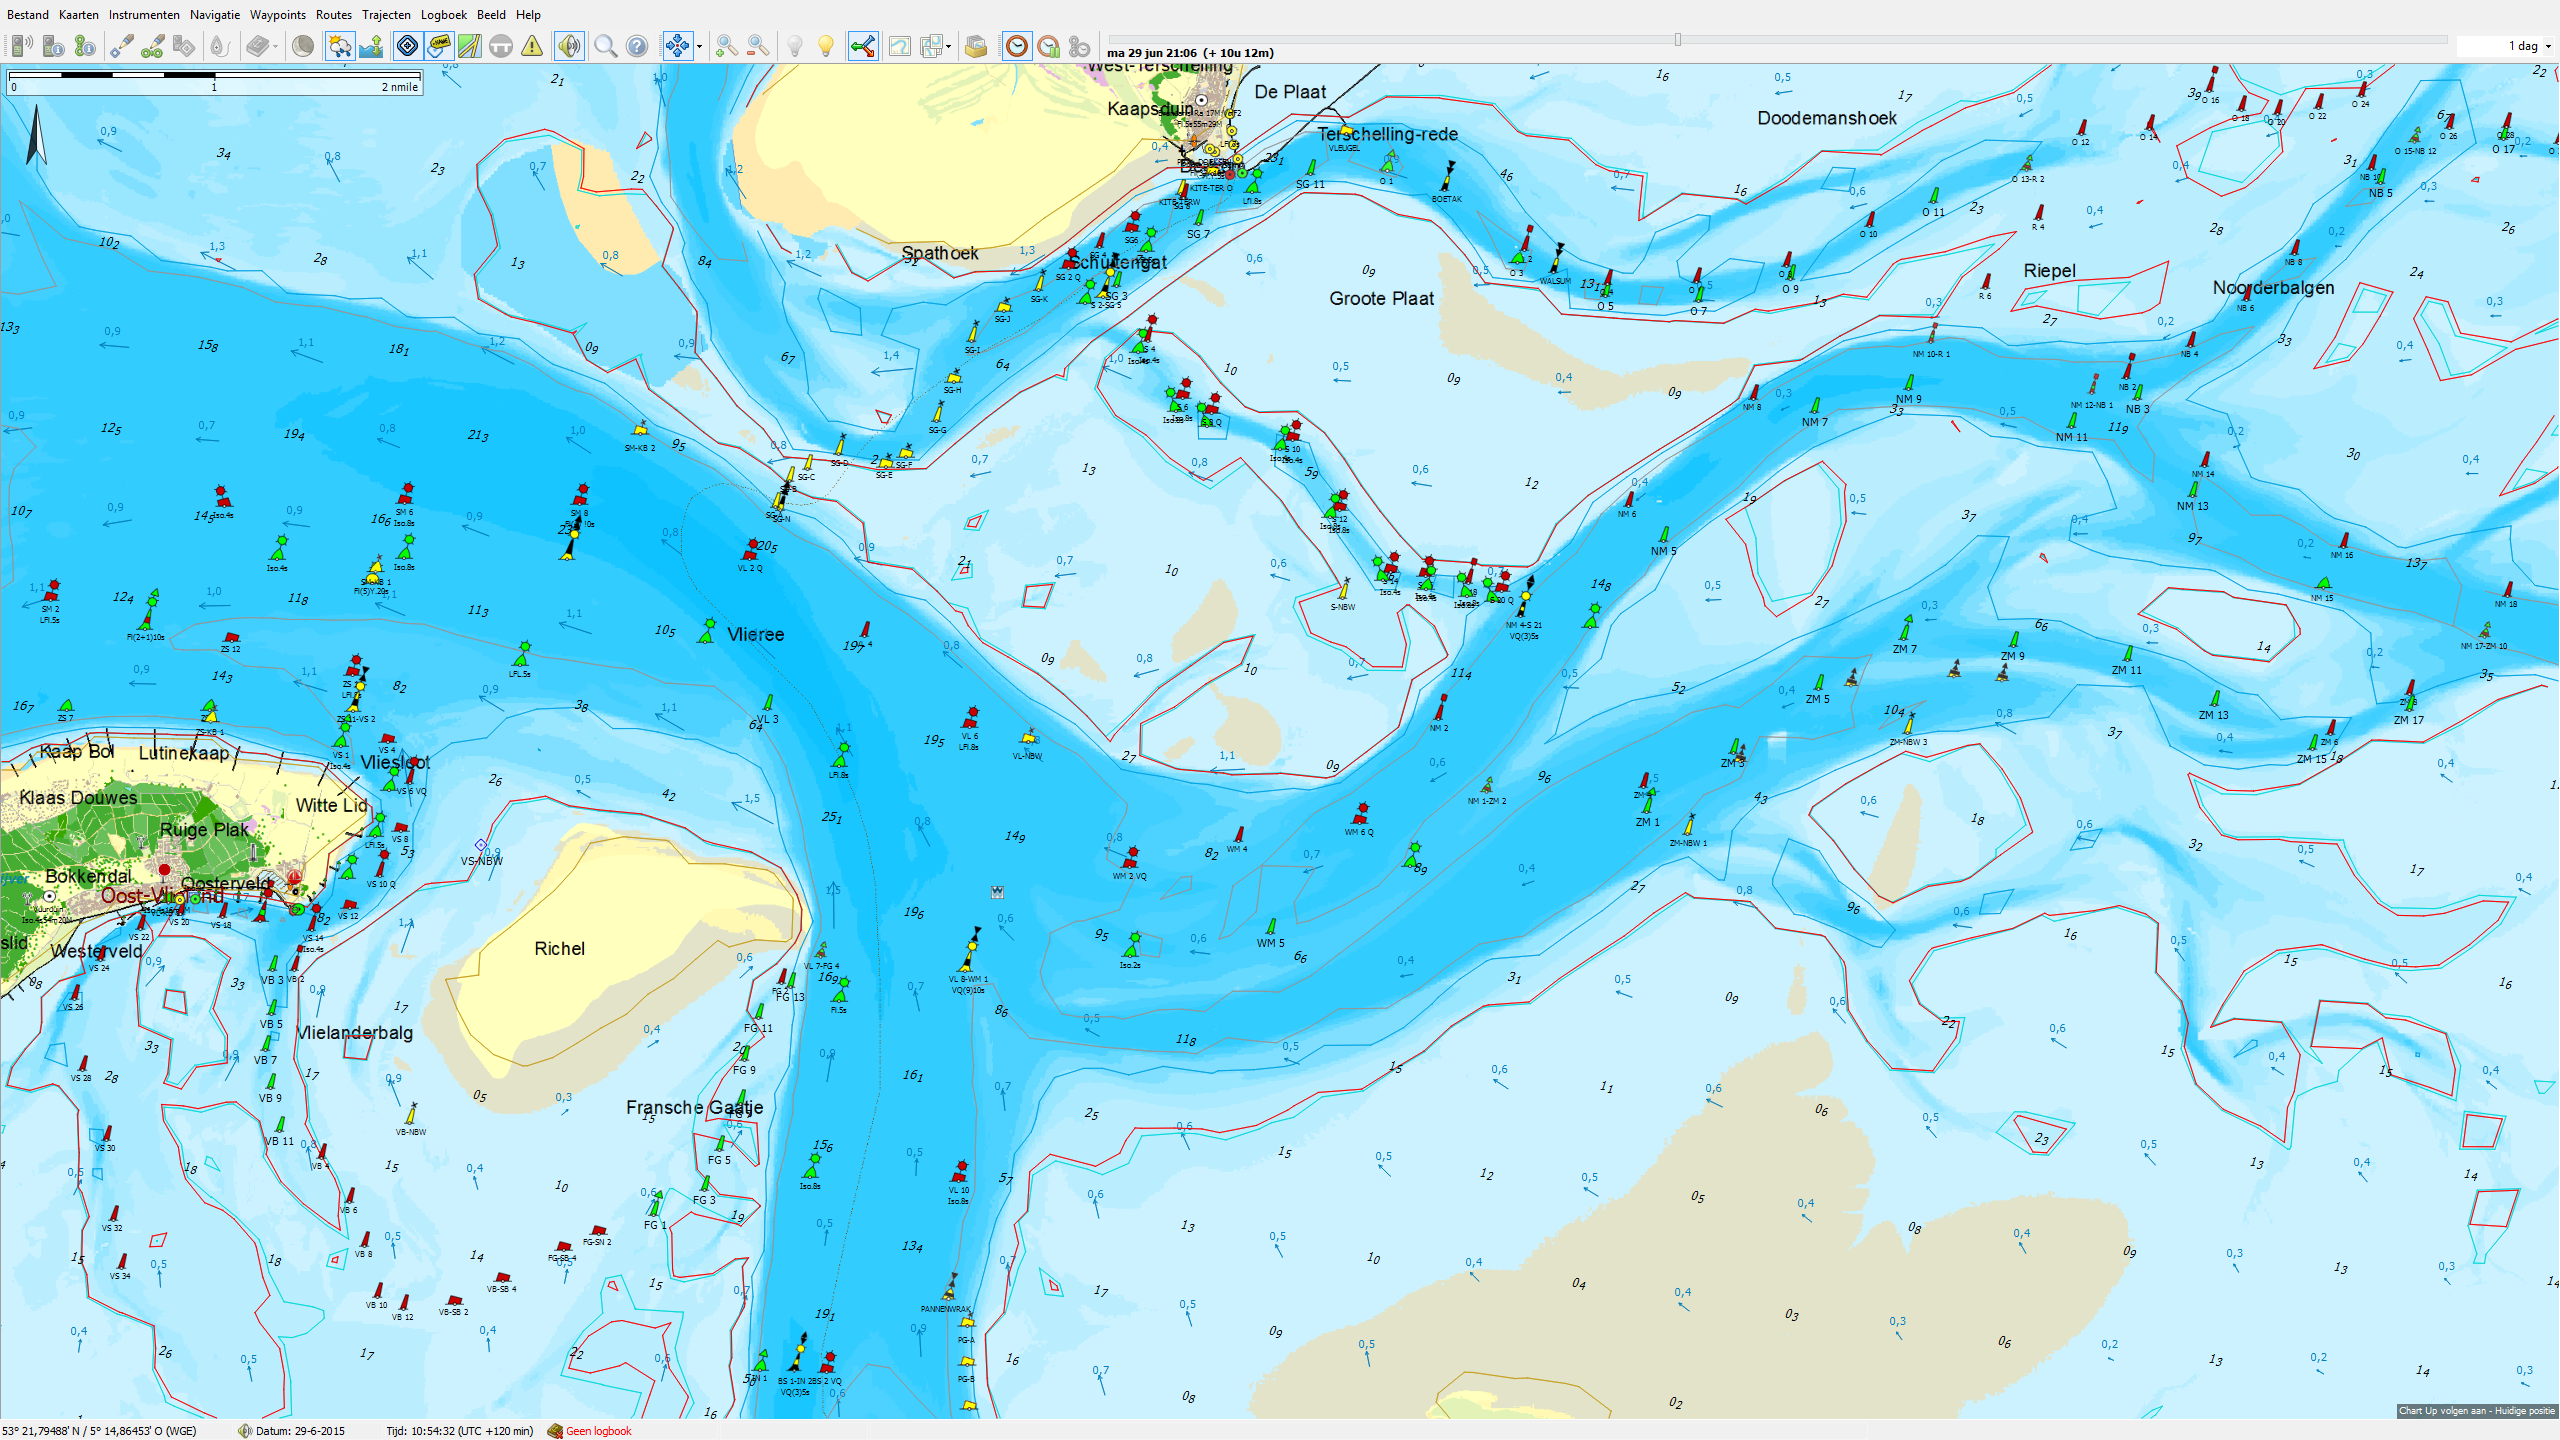
Task: Open the weather forecast overlay tool
Action: click(340, 46)
